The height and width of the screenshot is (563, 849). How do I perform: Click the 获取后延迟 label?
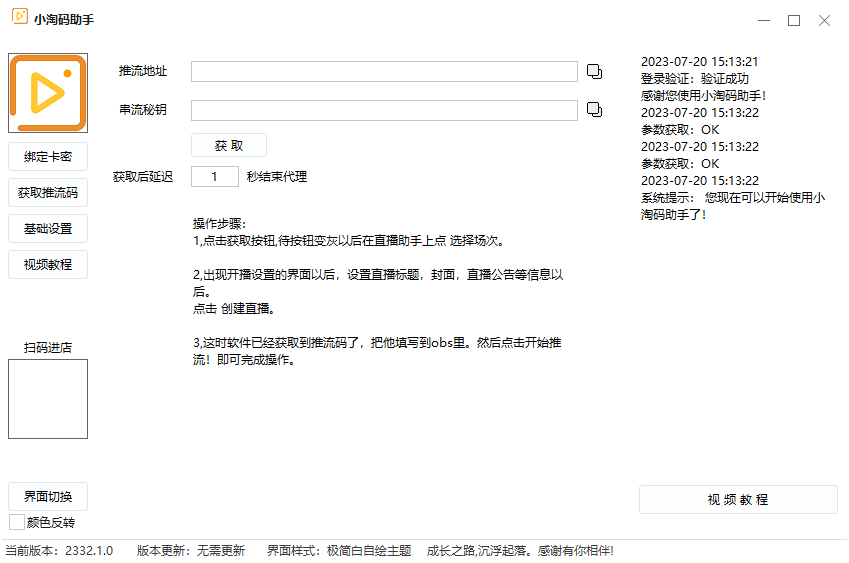[x=143, y=177]
